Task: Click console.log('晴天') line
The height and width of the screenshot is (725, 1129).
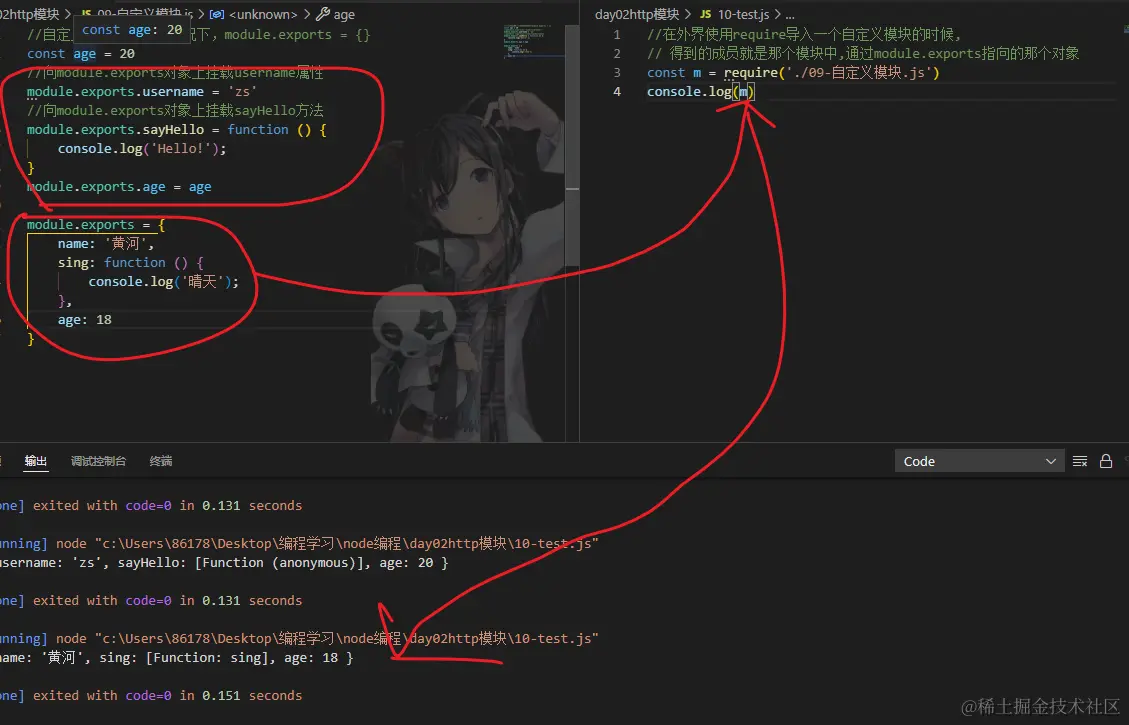Action: [163, 282]
